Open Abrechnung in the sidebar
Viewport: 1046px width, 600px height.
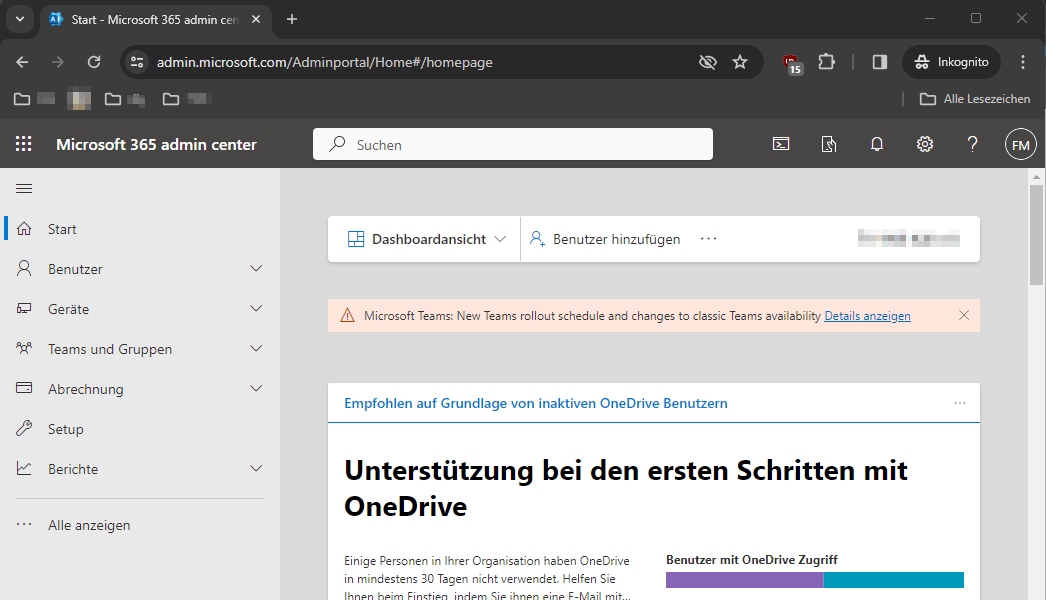(x=139, y=389)
